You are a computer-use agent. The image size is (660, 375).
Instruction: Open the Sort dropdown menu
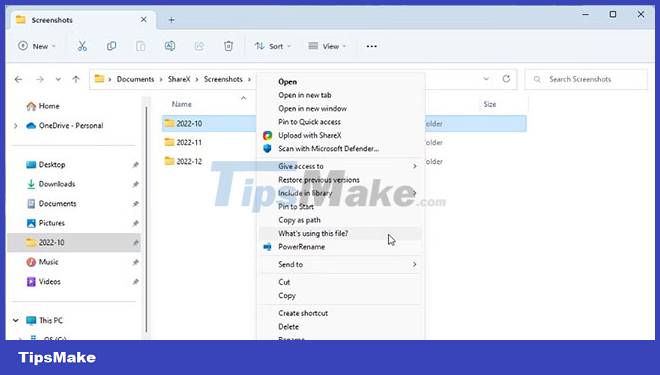tap(272, 46)
